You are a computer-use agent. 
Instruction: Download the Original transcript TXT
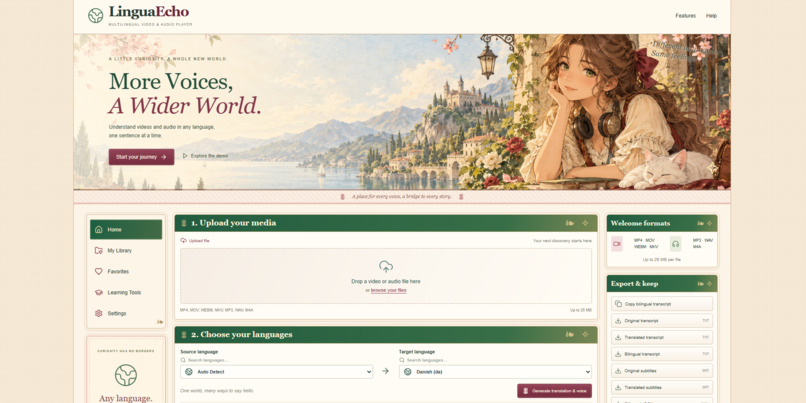(x=662, y=321)
